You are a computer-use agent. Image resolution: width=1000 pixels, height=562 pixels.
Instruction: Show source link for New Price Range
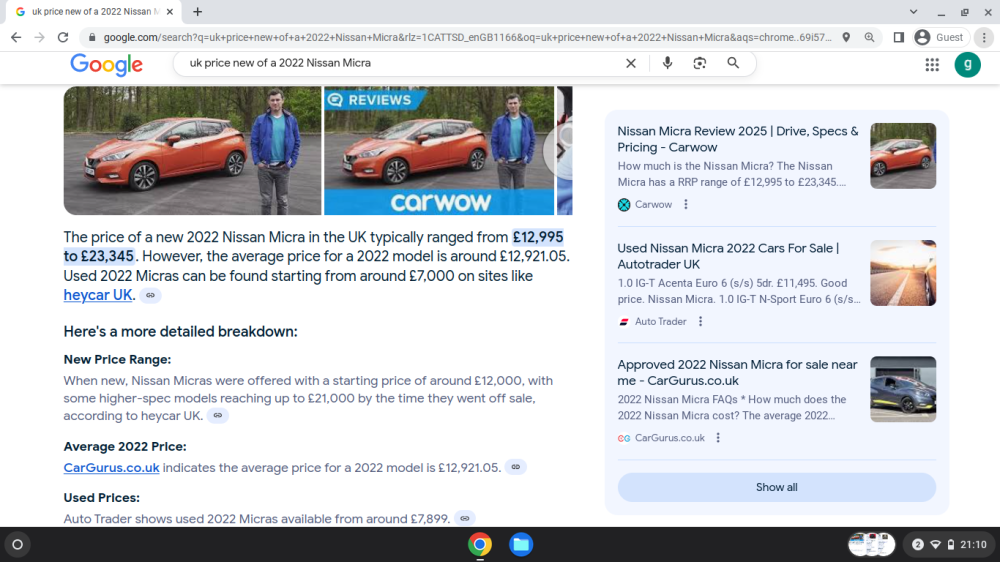[217, 416]
